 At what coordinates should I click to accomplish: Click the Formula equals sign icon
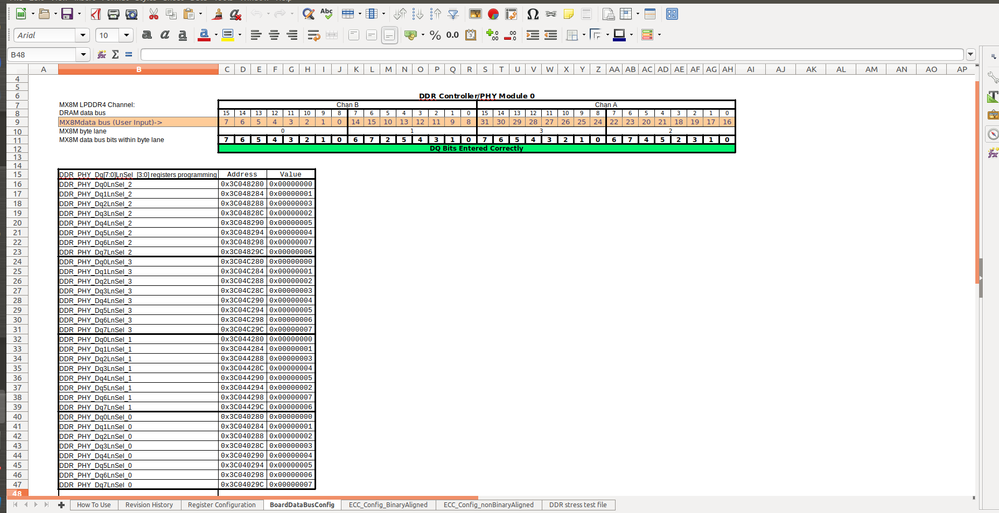[129, 55]
